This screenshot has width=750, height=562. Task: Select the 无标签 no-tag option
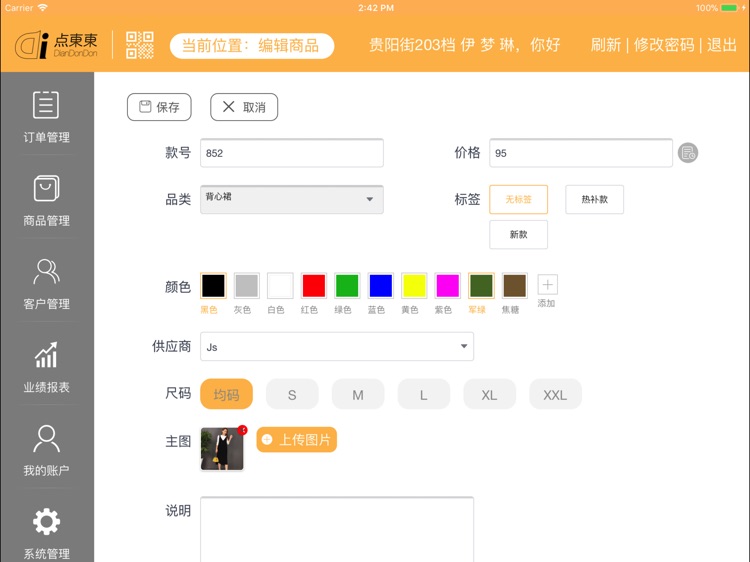click(518, 199)
